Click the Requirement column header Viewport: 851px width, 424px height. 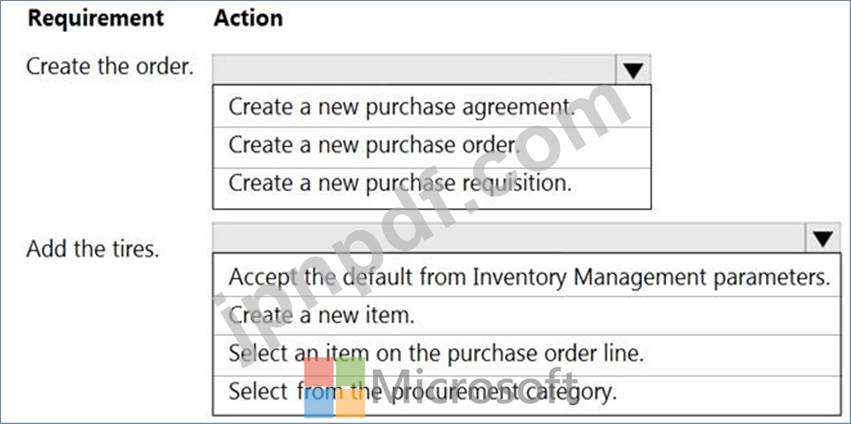(x=95, y=18)
